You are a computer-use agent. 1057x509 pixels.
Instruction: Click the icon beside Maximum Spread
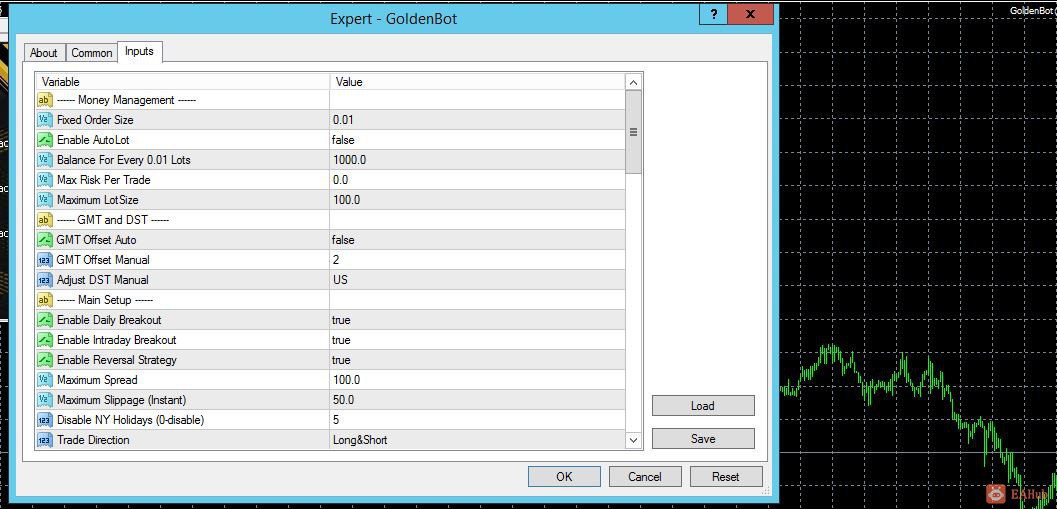click(x=44, y=380)
